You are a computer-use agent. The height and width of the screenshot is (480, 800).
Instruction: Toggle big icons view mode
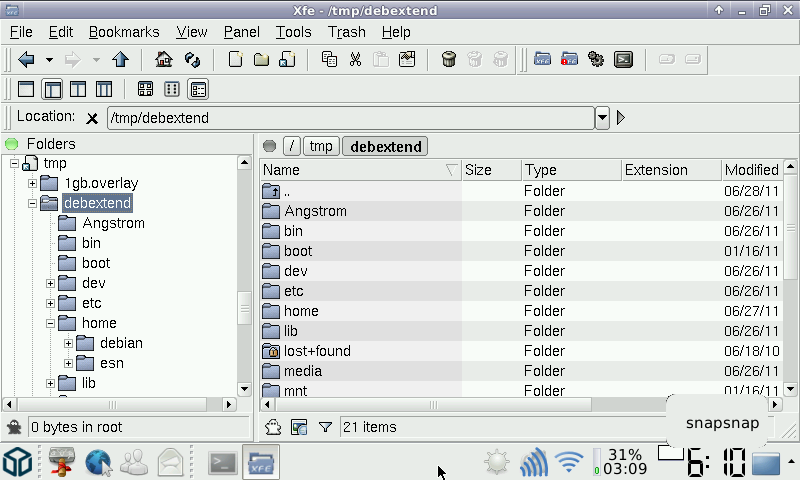click(146, 89)
